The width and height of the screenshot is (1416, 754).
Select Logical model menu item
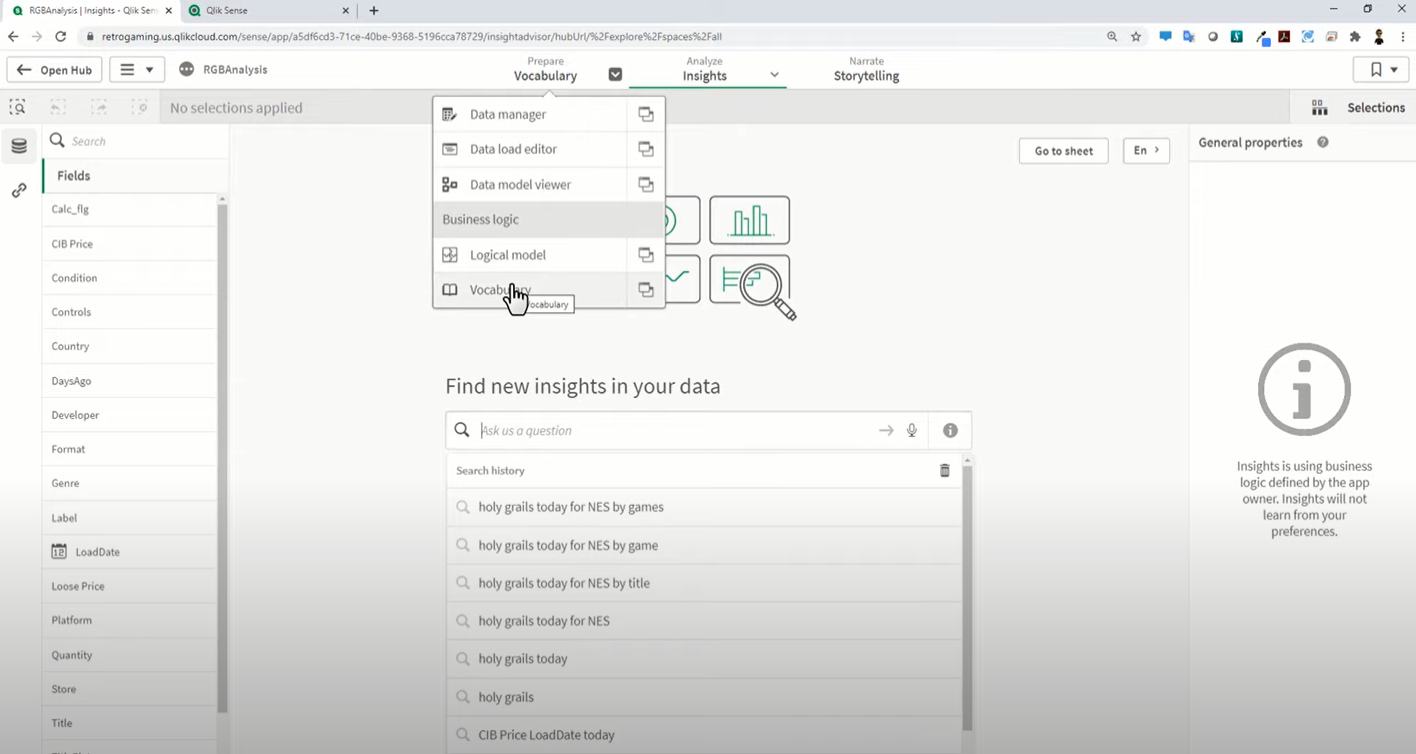click(x=530, y=255)
